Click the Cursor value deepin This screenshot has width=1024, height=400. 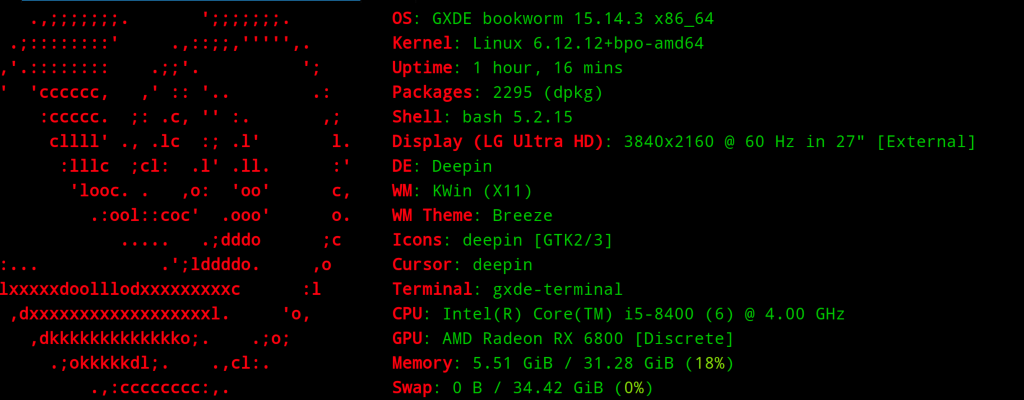(x=503, y=265)
